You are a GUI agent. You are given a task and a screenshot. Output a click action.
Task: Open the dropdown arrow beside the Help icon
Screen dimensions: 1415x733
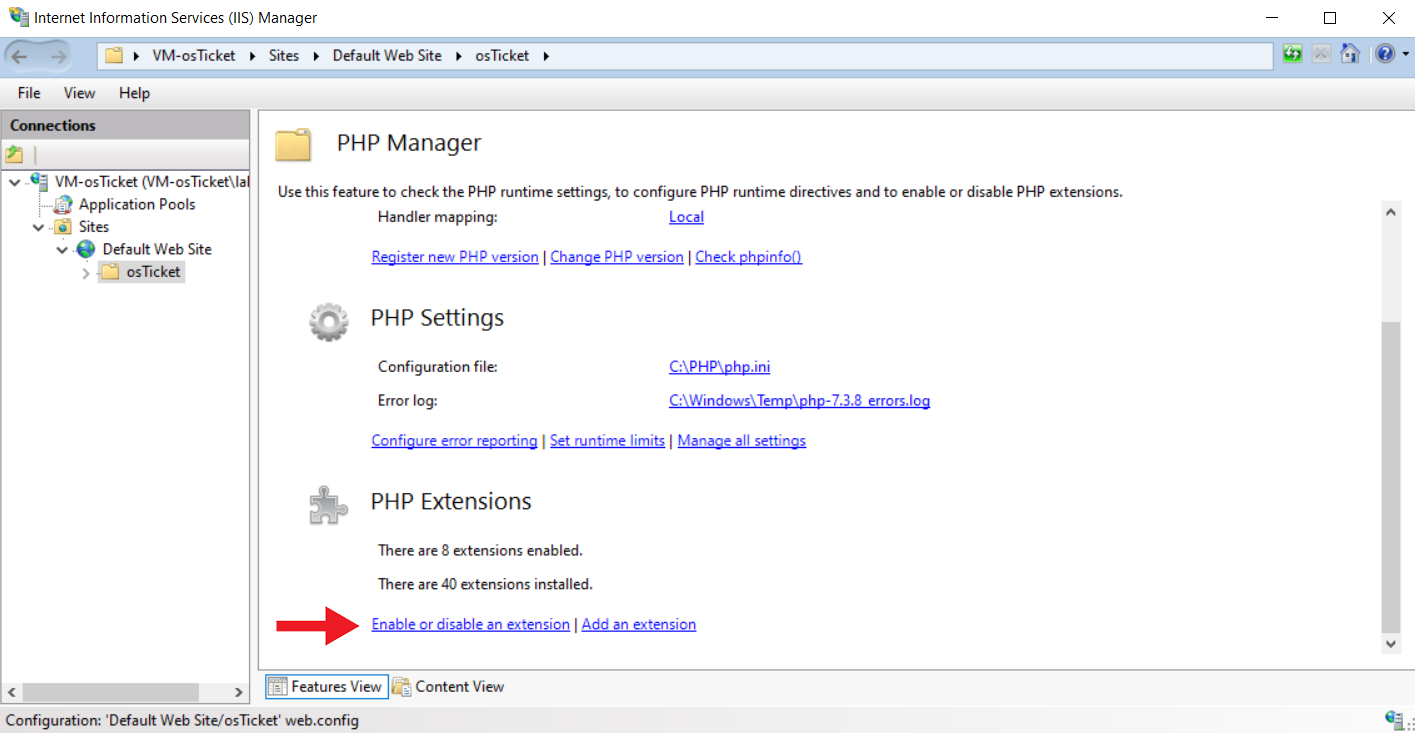click(1405, 55)
